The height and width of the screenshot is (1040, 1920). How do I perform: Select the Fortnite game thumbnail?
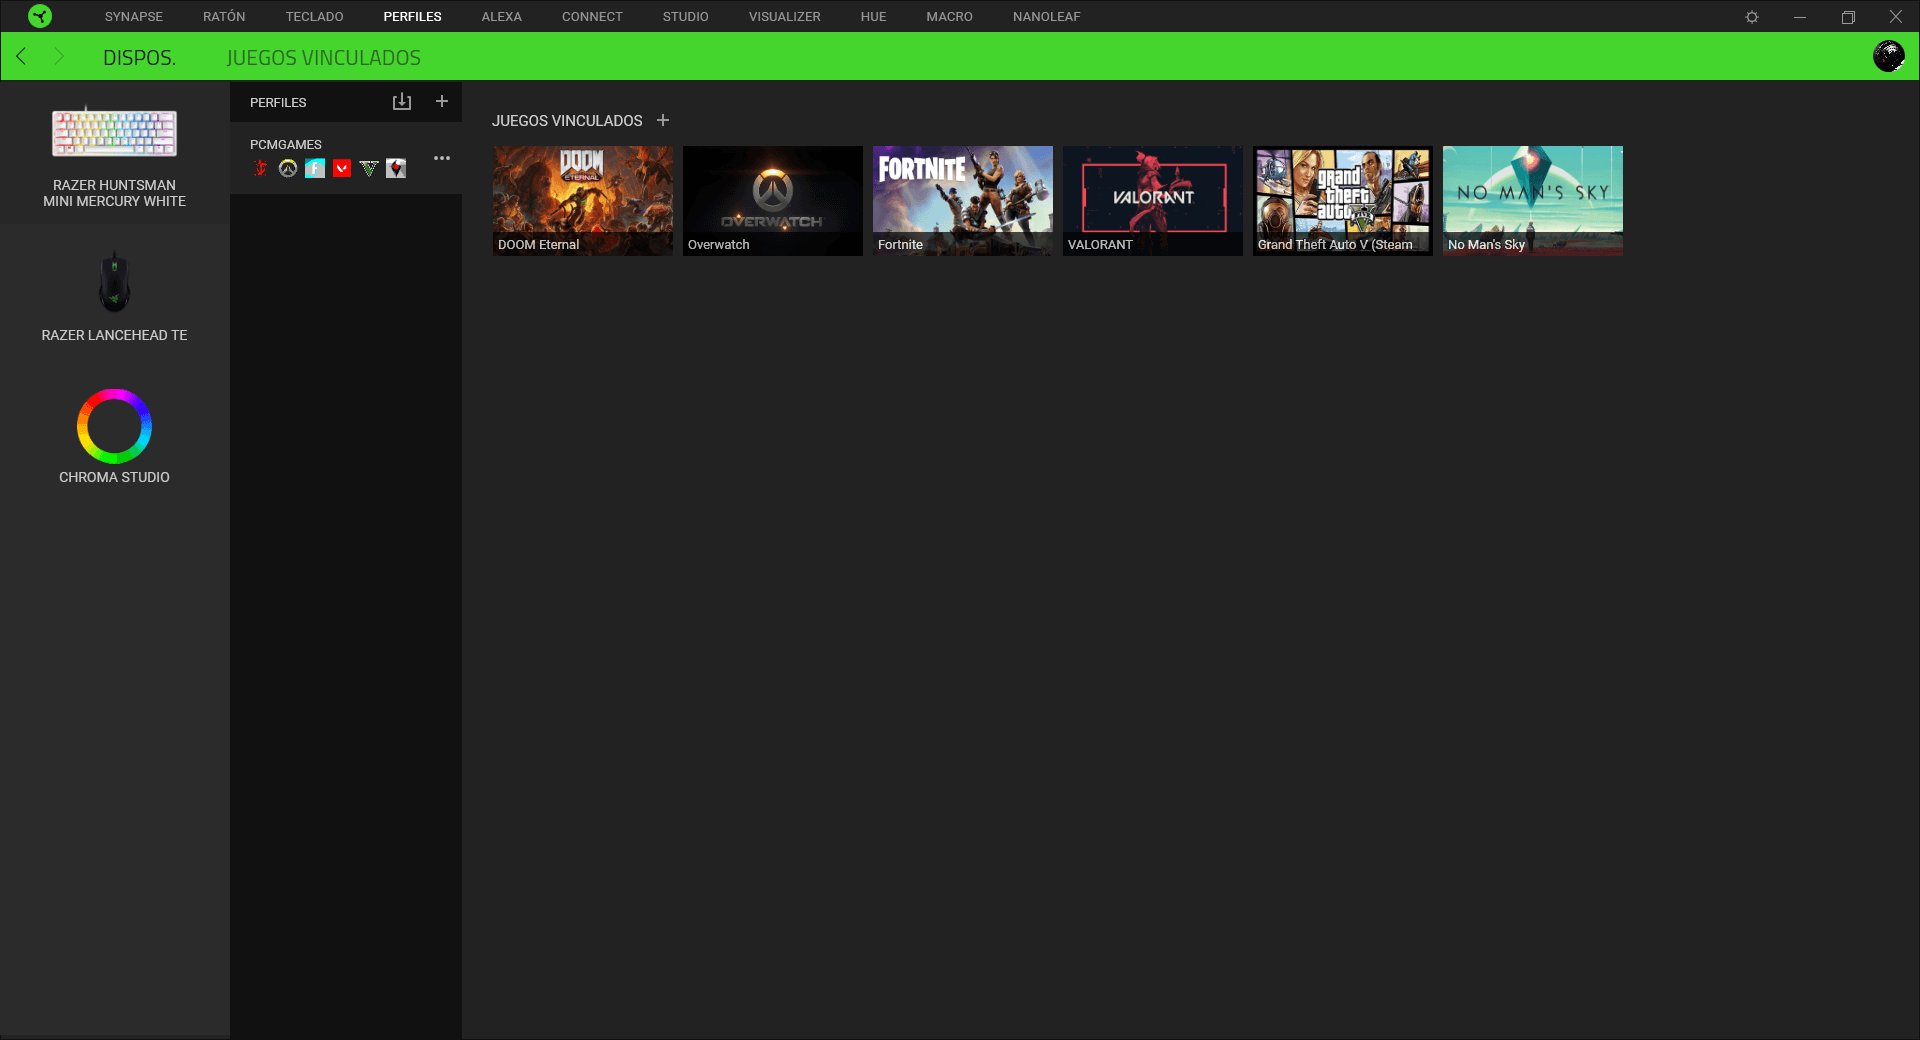click(963, 201)
